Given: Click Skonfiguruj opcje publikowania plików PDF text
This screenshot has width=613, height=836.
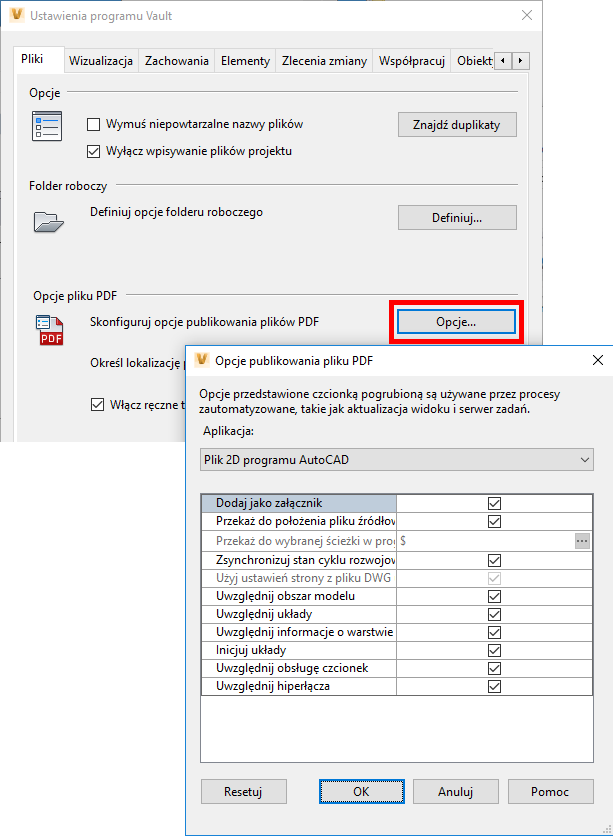Looking at the screenshot, I should [204, 322].
